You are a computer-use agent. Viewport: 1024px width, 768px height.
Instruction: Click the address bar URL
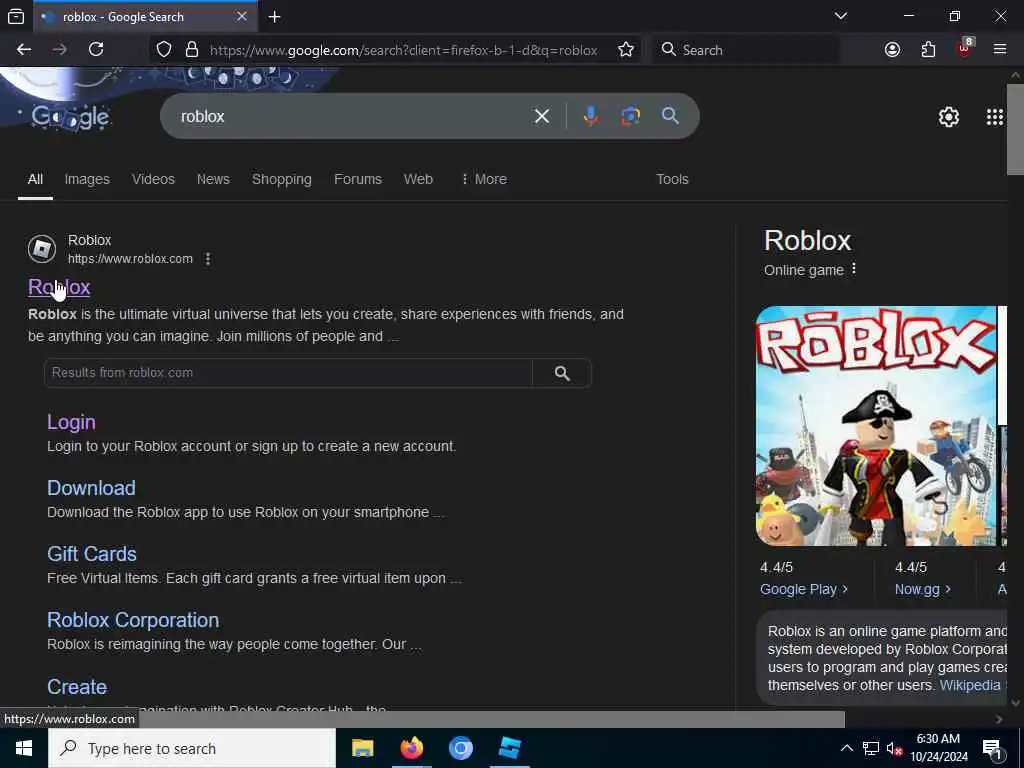coord(403,50)
